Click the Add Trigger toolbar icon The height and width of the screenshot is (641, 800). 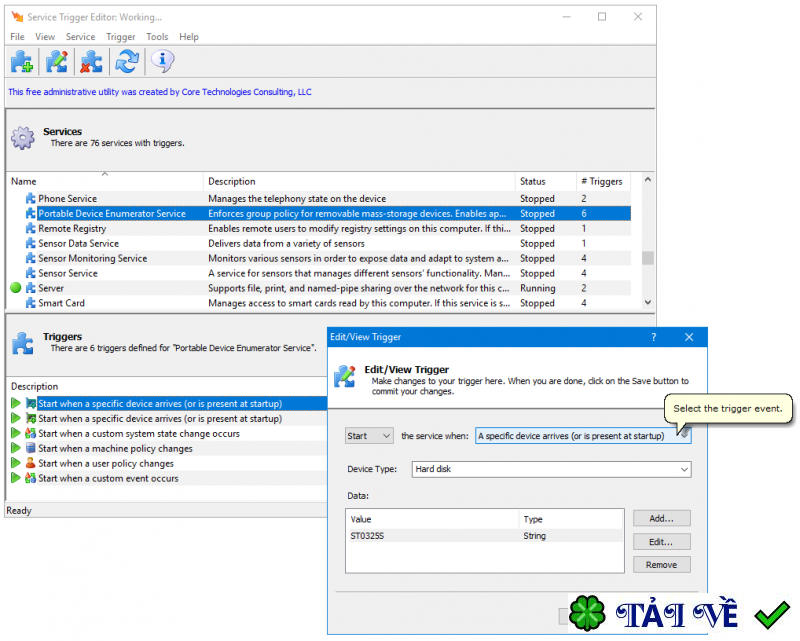click(x=22, y=62)
